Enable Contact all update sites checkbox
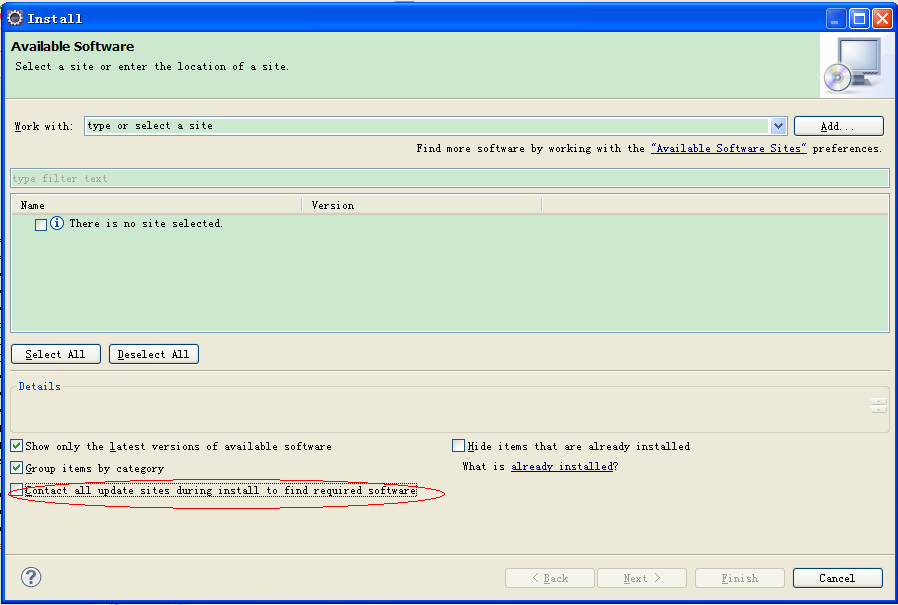Viewport: 898px width, 605px height. pyautogui.click(x=17, y=490)
